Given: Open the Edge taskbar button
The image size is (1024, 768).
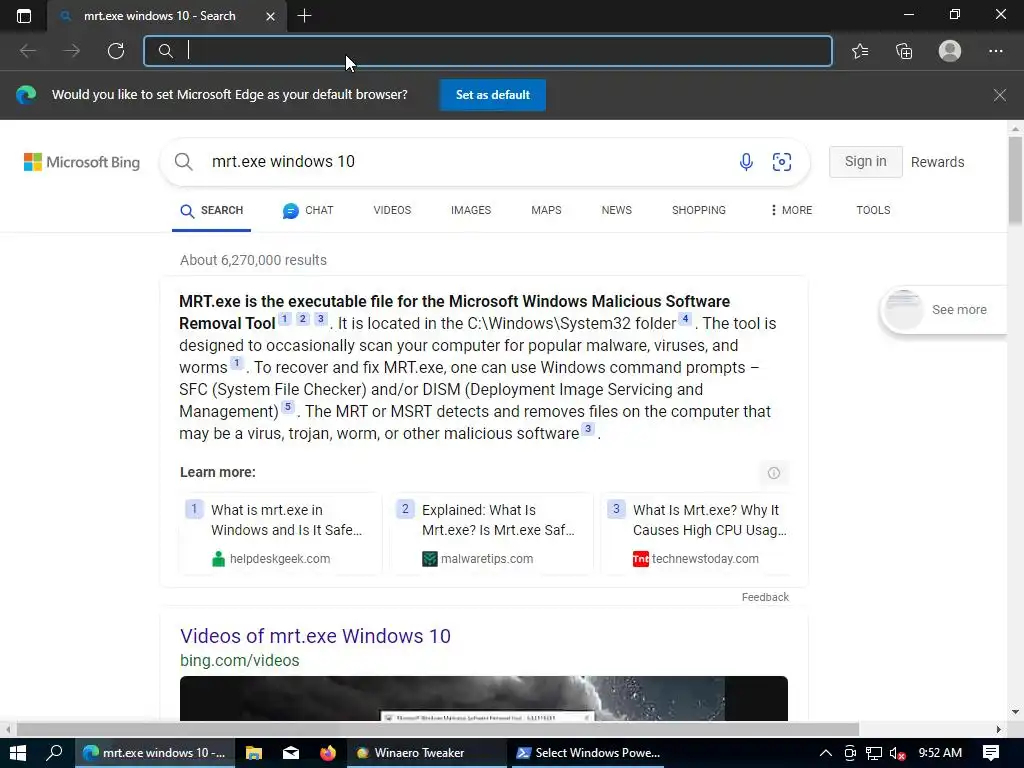Looking at the screenshot, I should [x=154, y=753].
